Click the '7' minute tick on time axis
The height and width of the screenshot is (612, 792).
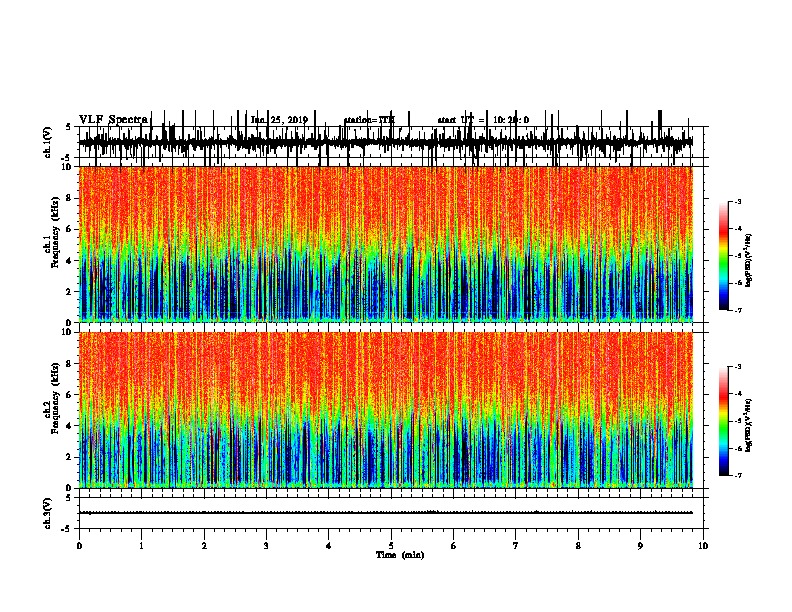point(516,546)
